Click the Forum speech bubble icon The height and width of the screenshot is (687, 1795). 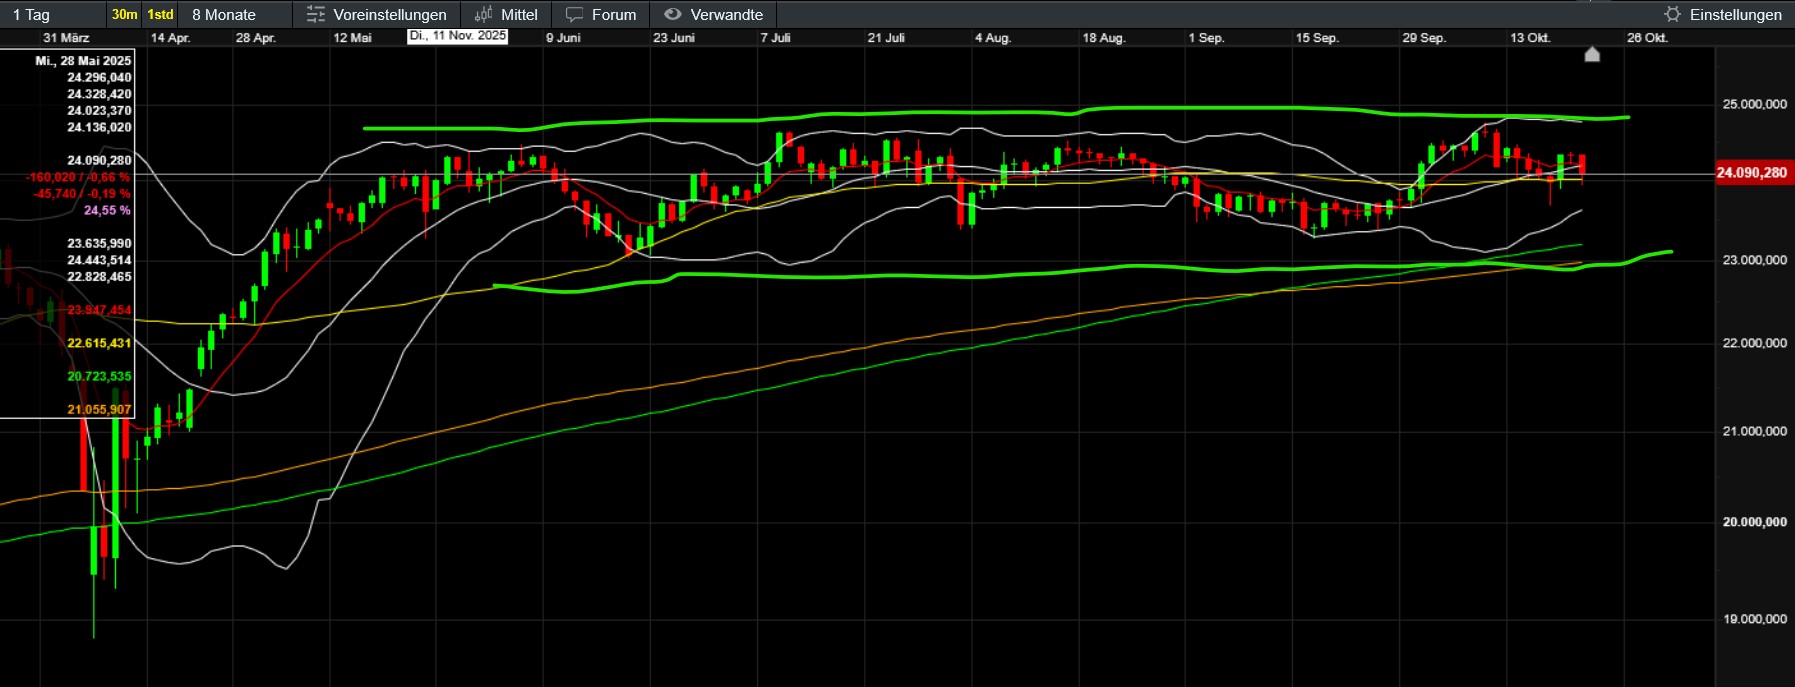pos(574,14)
